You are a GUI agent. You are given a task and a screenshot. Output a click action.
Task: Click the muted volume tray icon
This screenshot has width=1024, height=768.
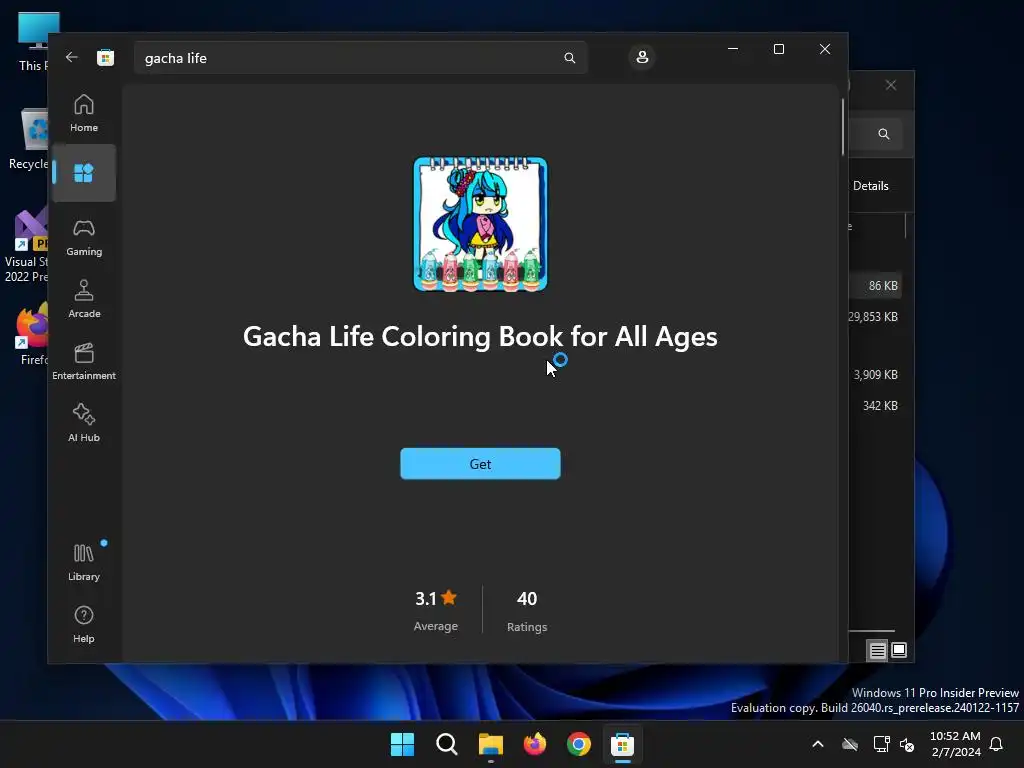point(908,744)
